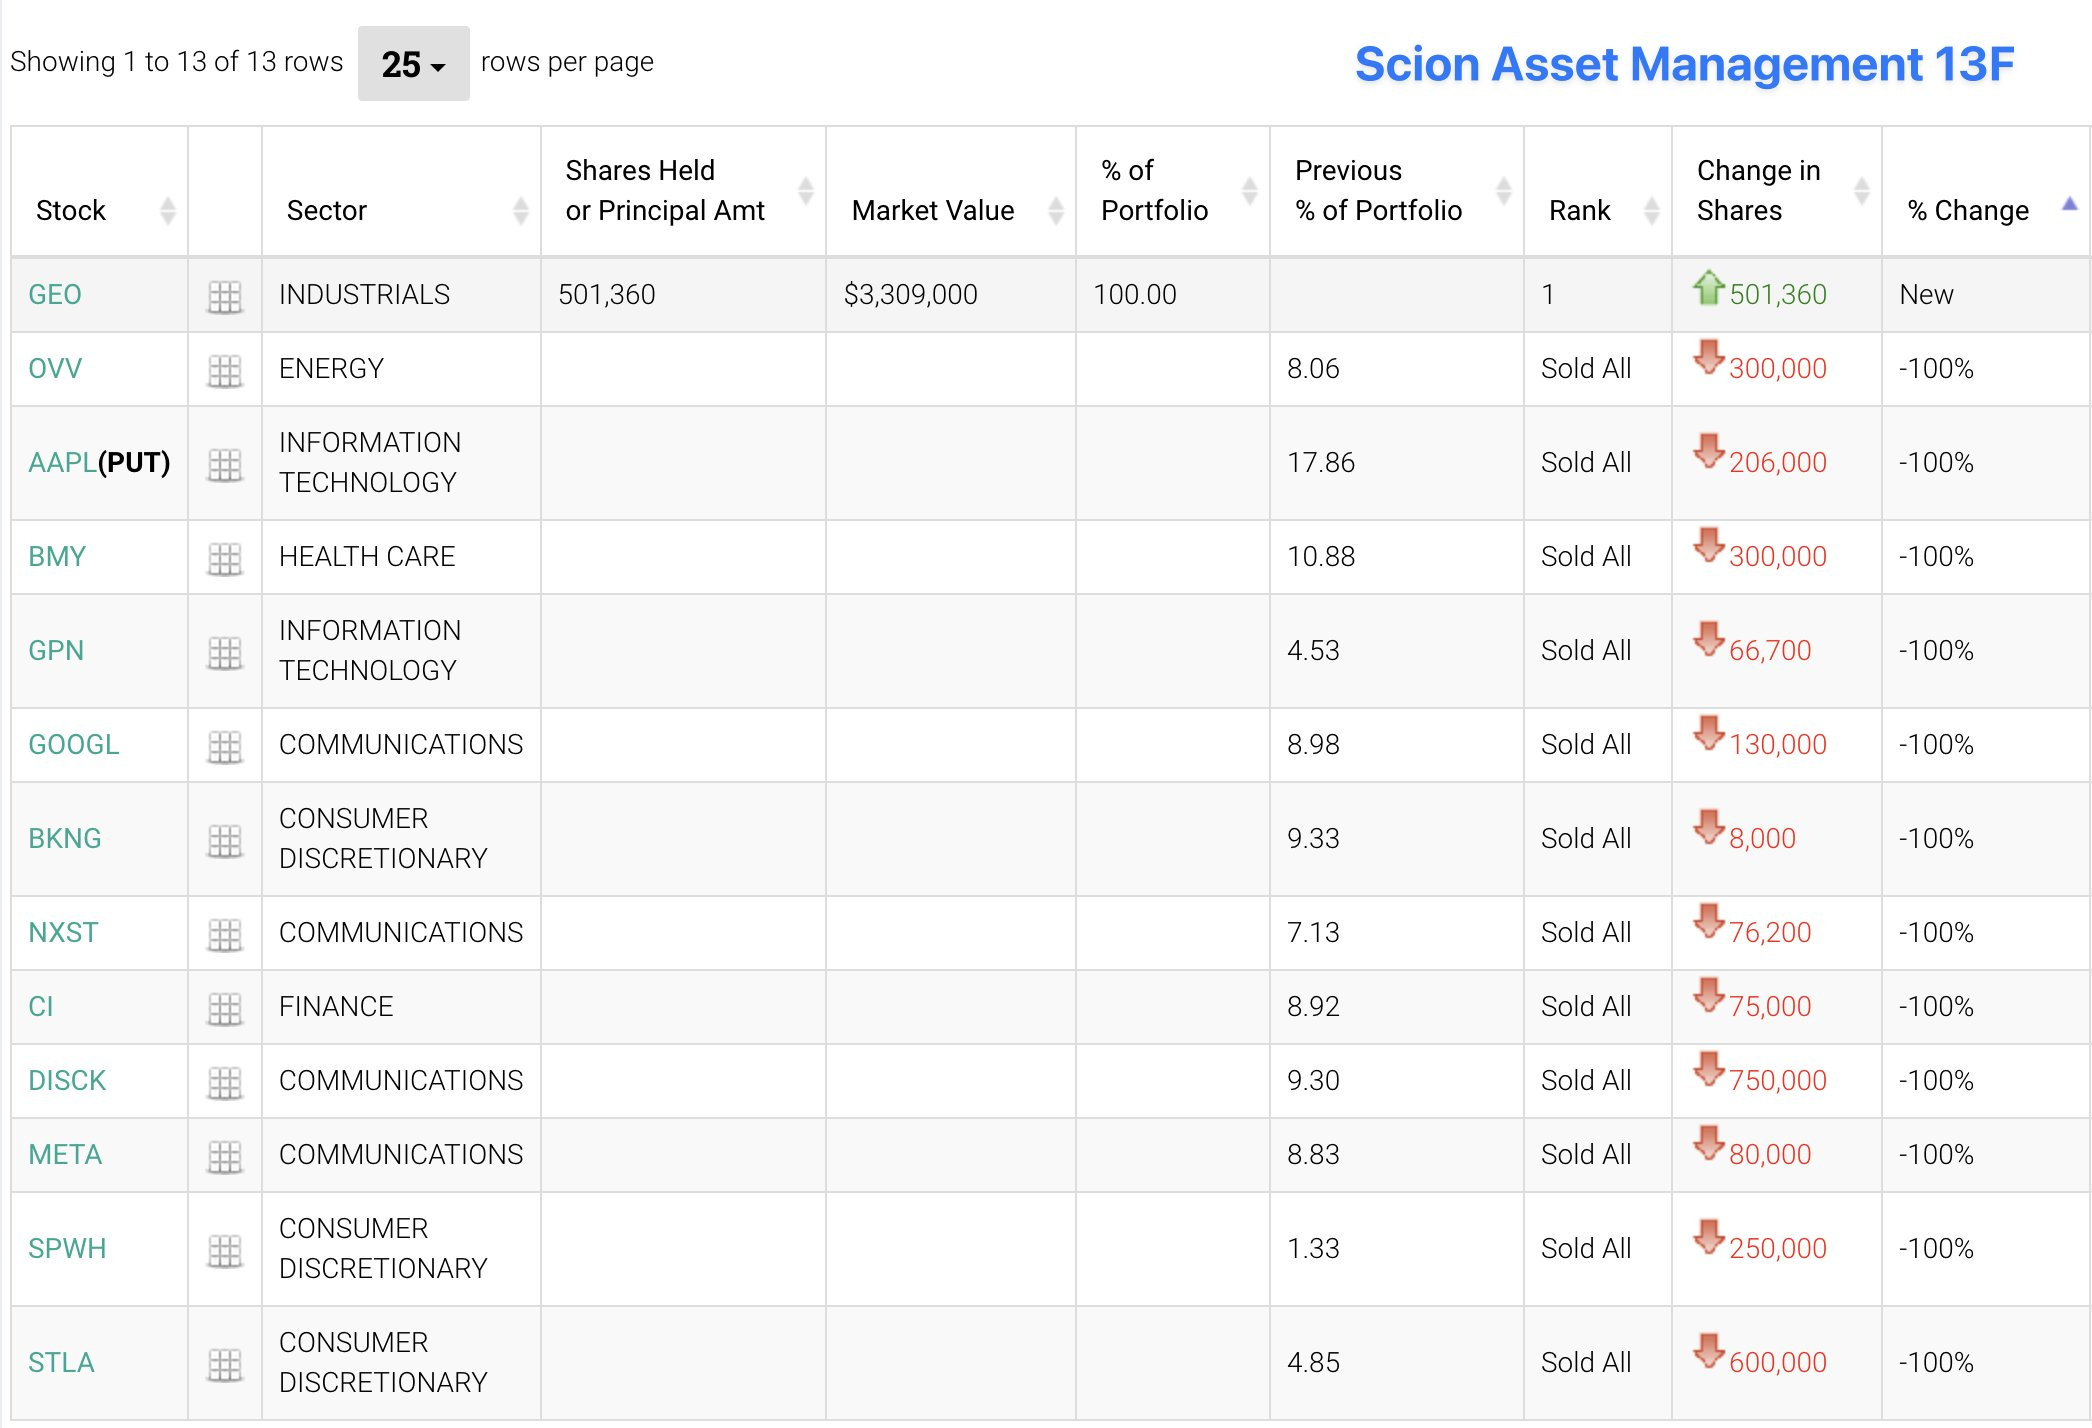This screenshot has width=2092, height=1428.
Task: Open the OVV stock link
Action: pos(55,369)
